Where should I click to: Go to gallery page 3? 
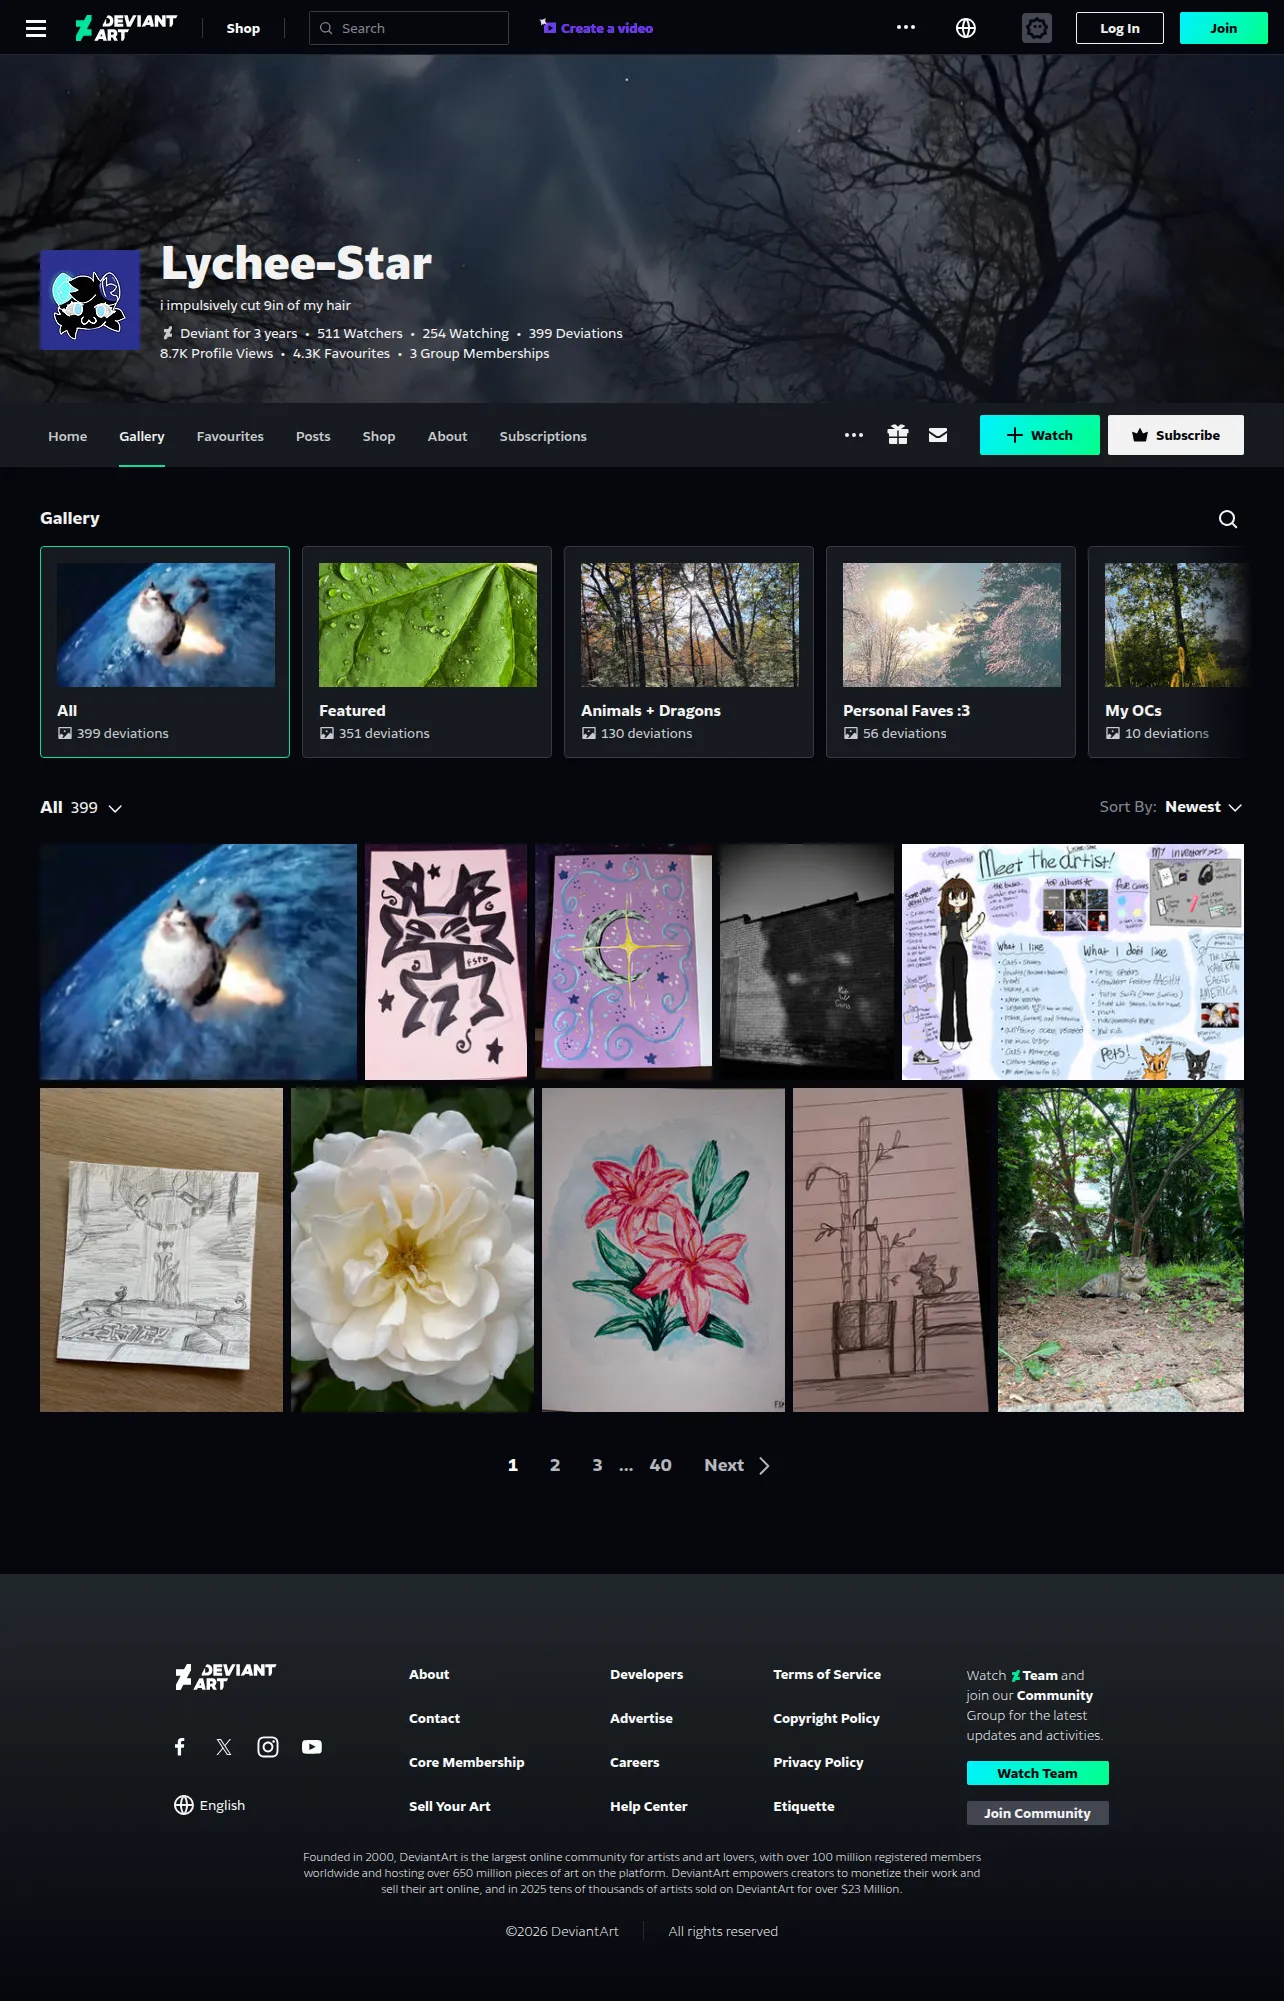point(597,1466)
